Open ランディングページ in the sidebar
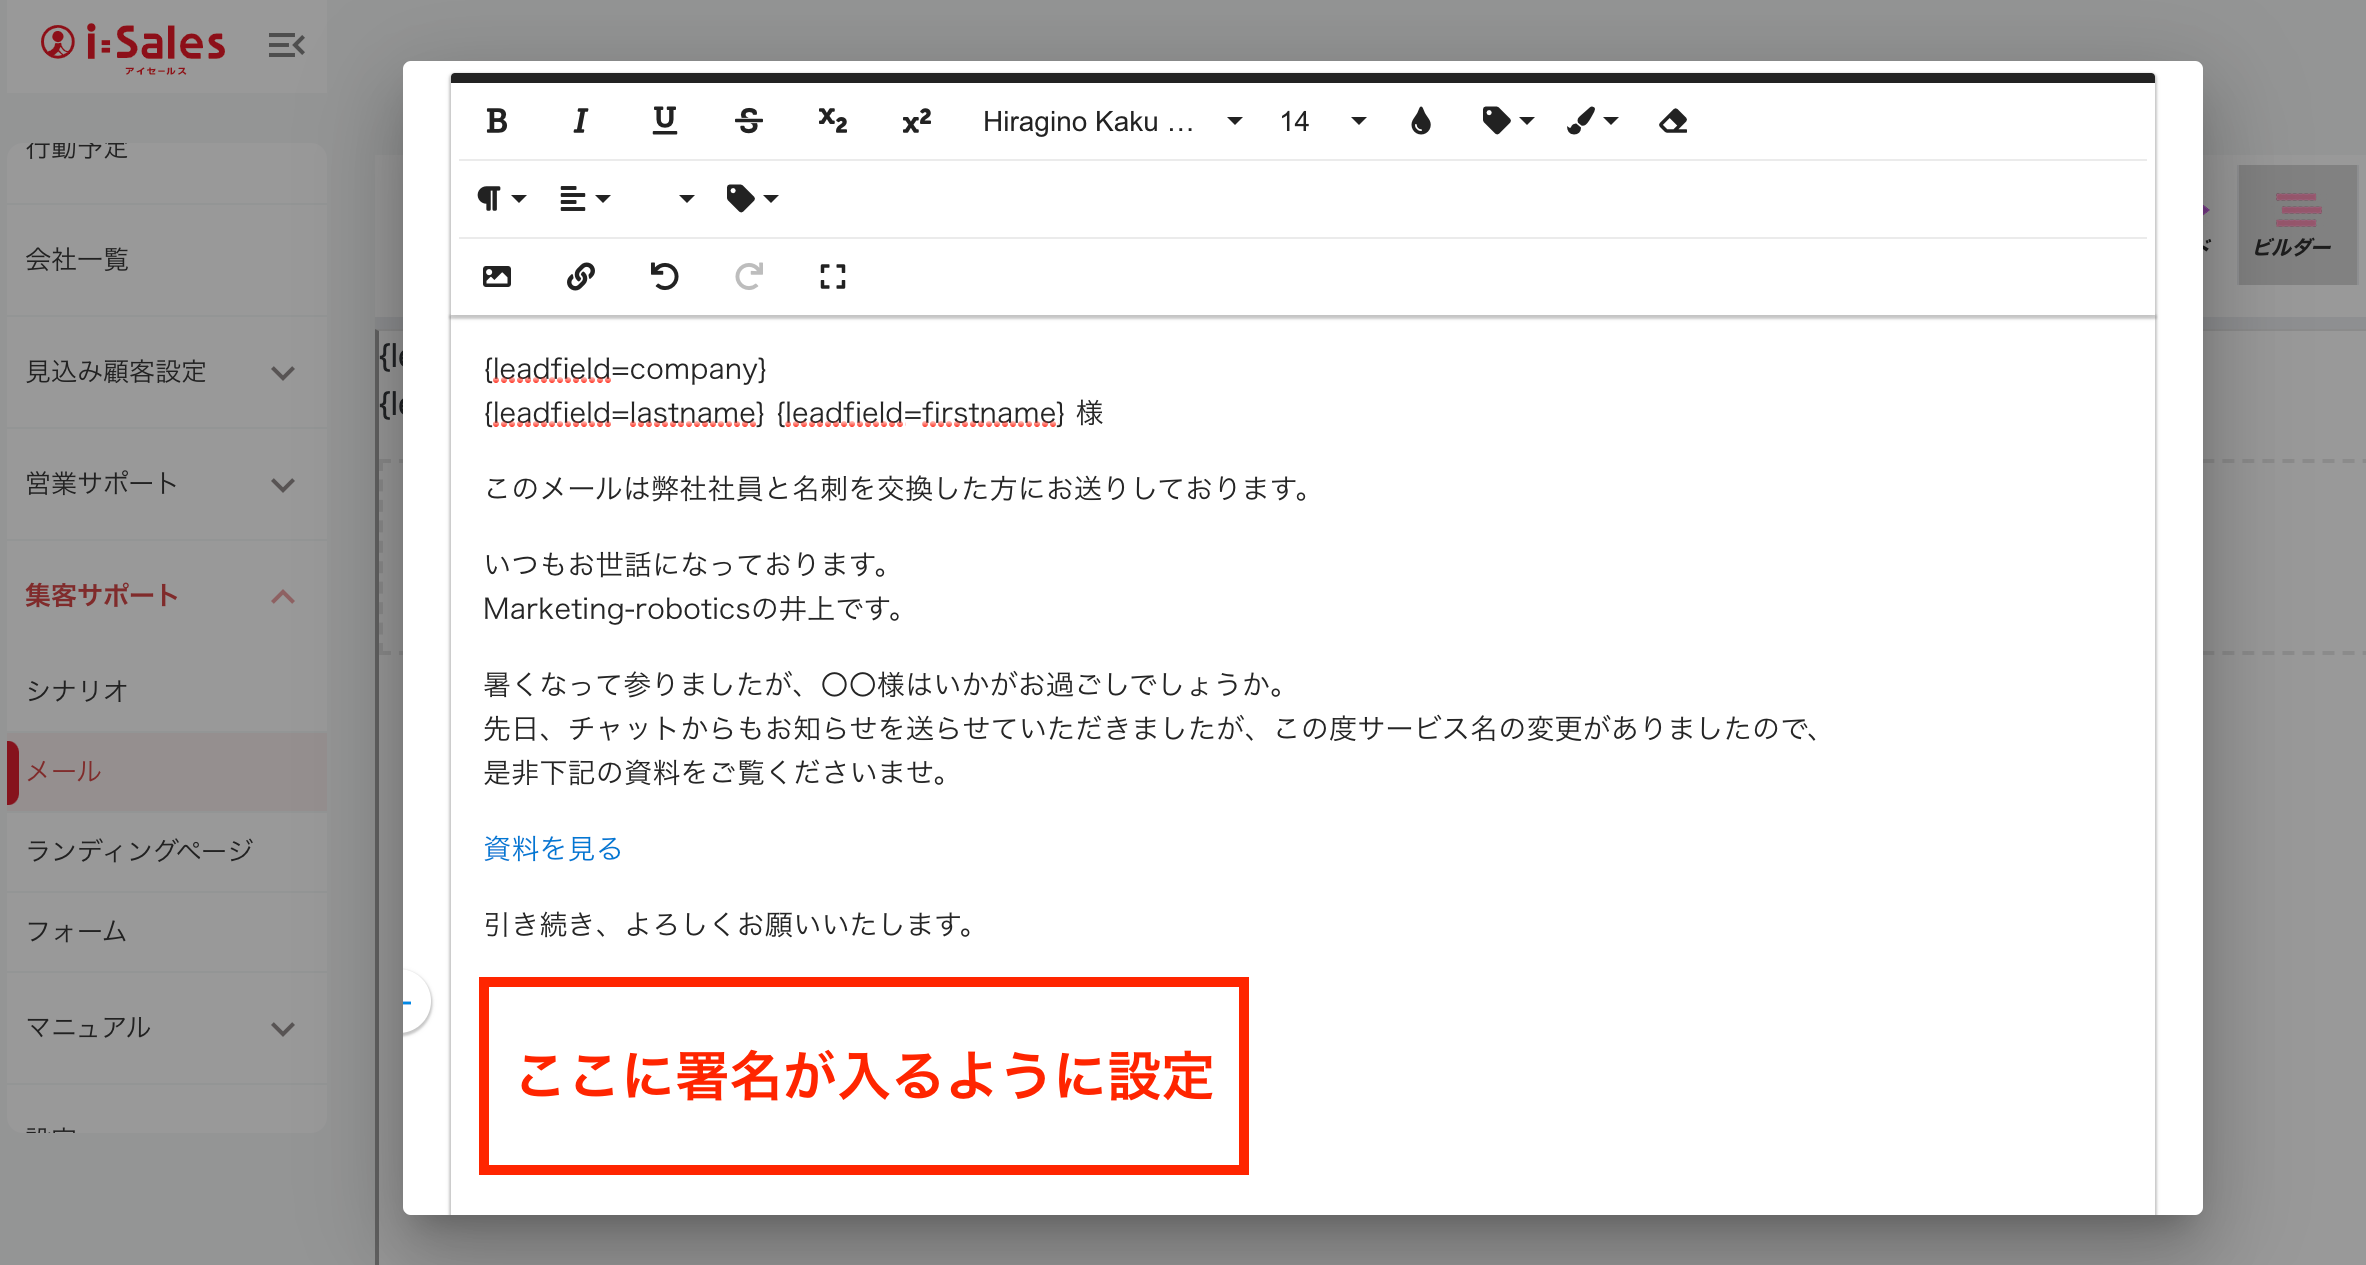 [139, 850]
